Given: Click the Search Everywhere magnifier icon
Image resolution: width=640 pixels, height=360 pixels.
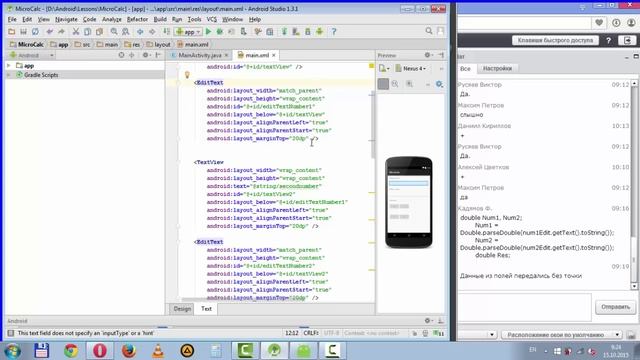Looking at the screenshot, I should pos(429,31).
